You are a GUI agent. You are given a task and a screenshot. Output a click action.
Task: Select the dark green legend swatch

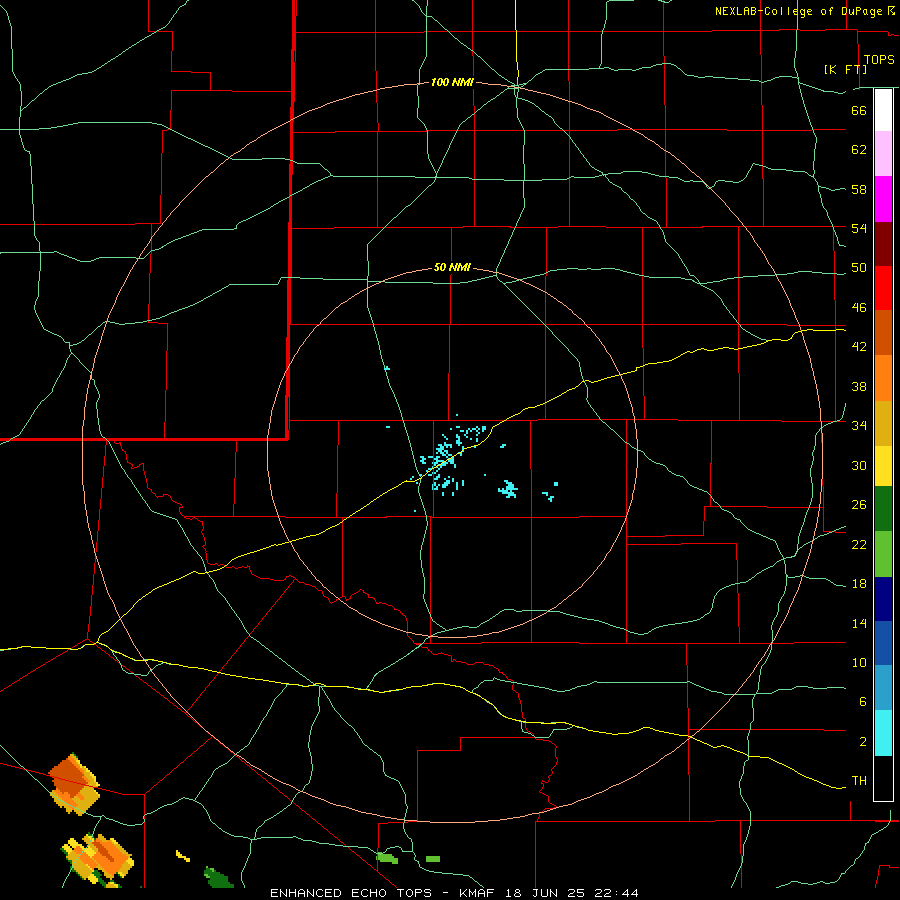[883, 509]
